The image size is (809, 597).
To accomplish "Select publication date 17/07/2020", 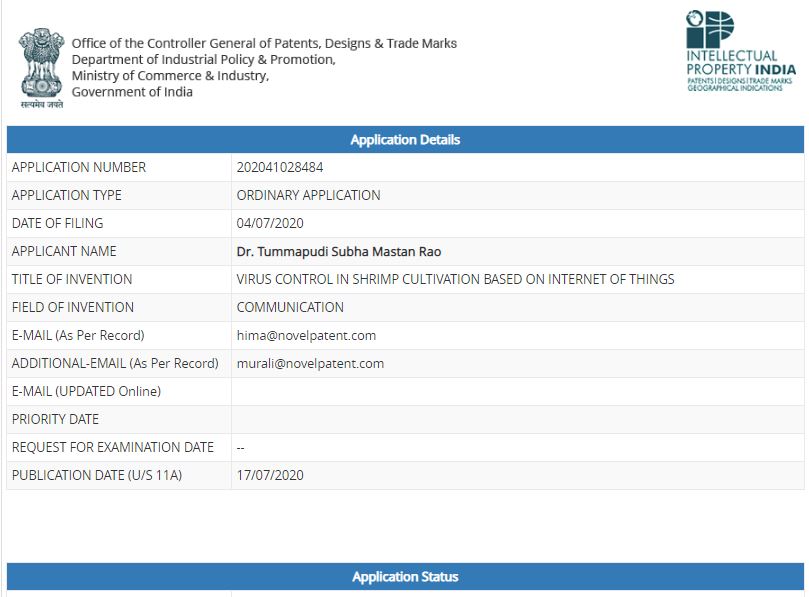I will click(270, 475).
